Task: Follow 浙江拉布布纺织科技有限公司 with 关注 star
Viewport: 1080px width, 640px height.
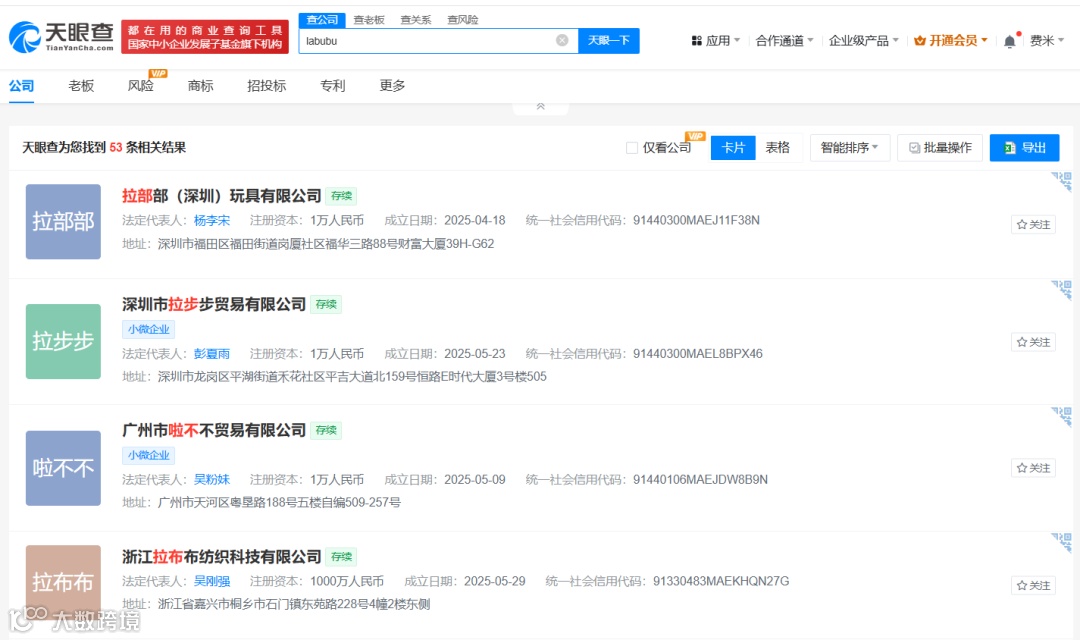Action: pos(1033,586)
